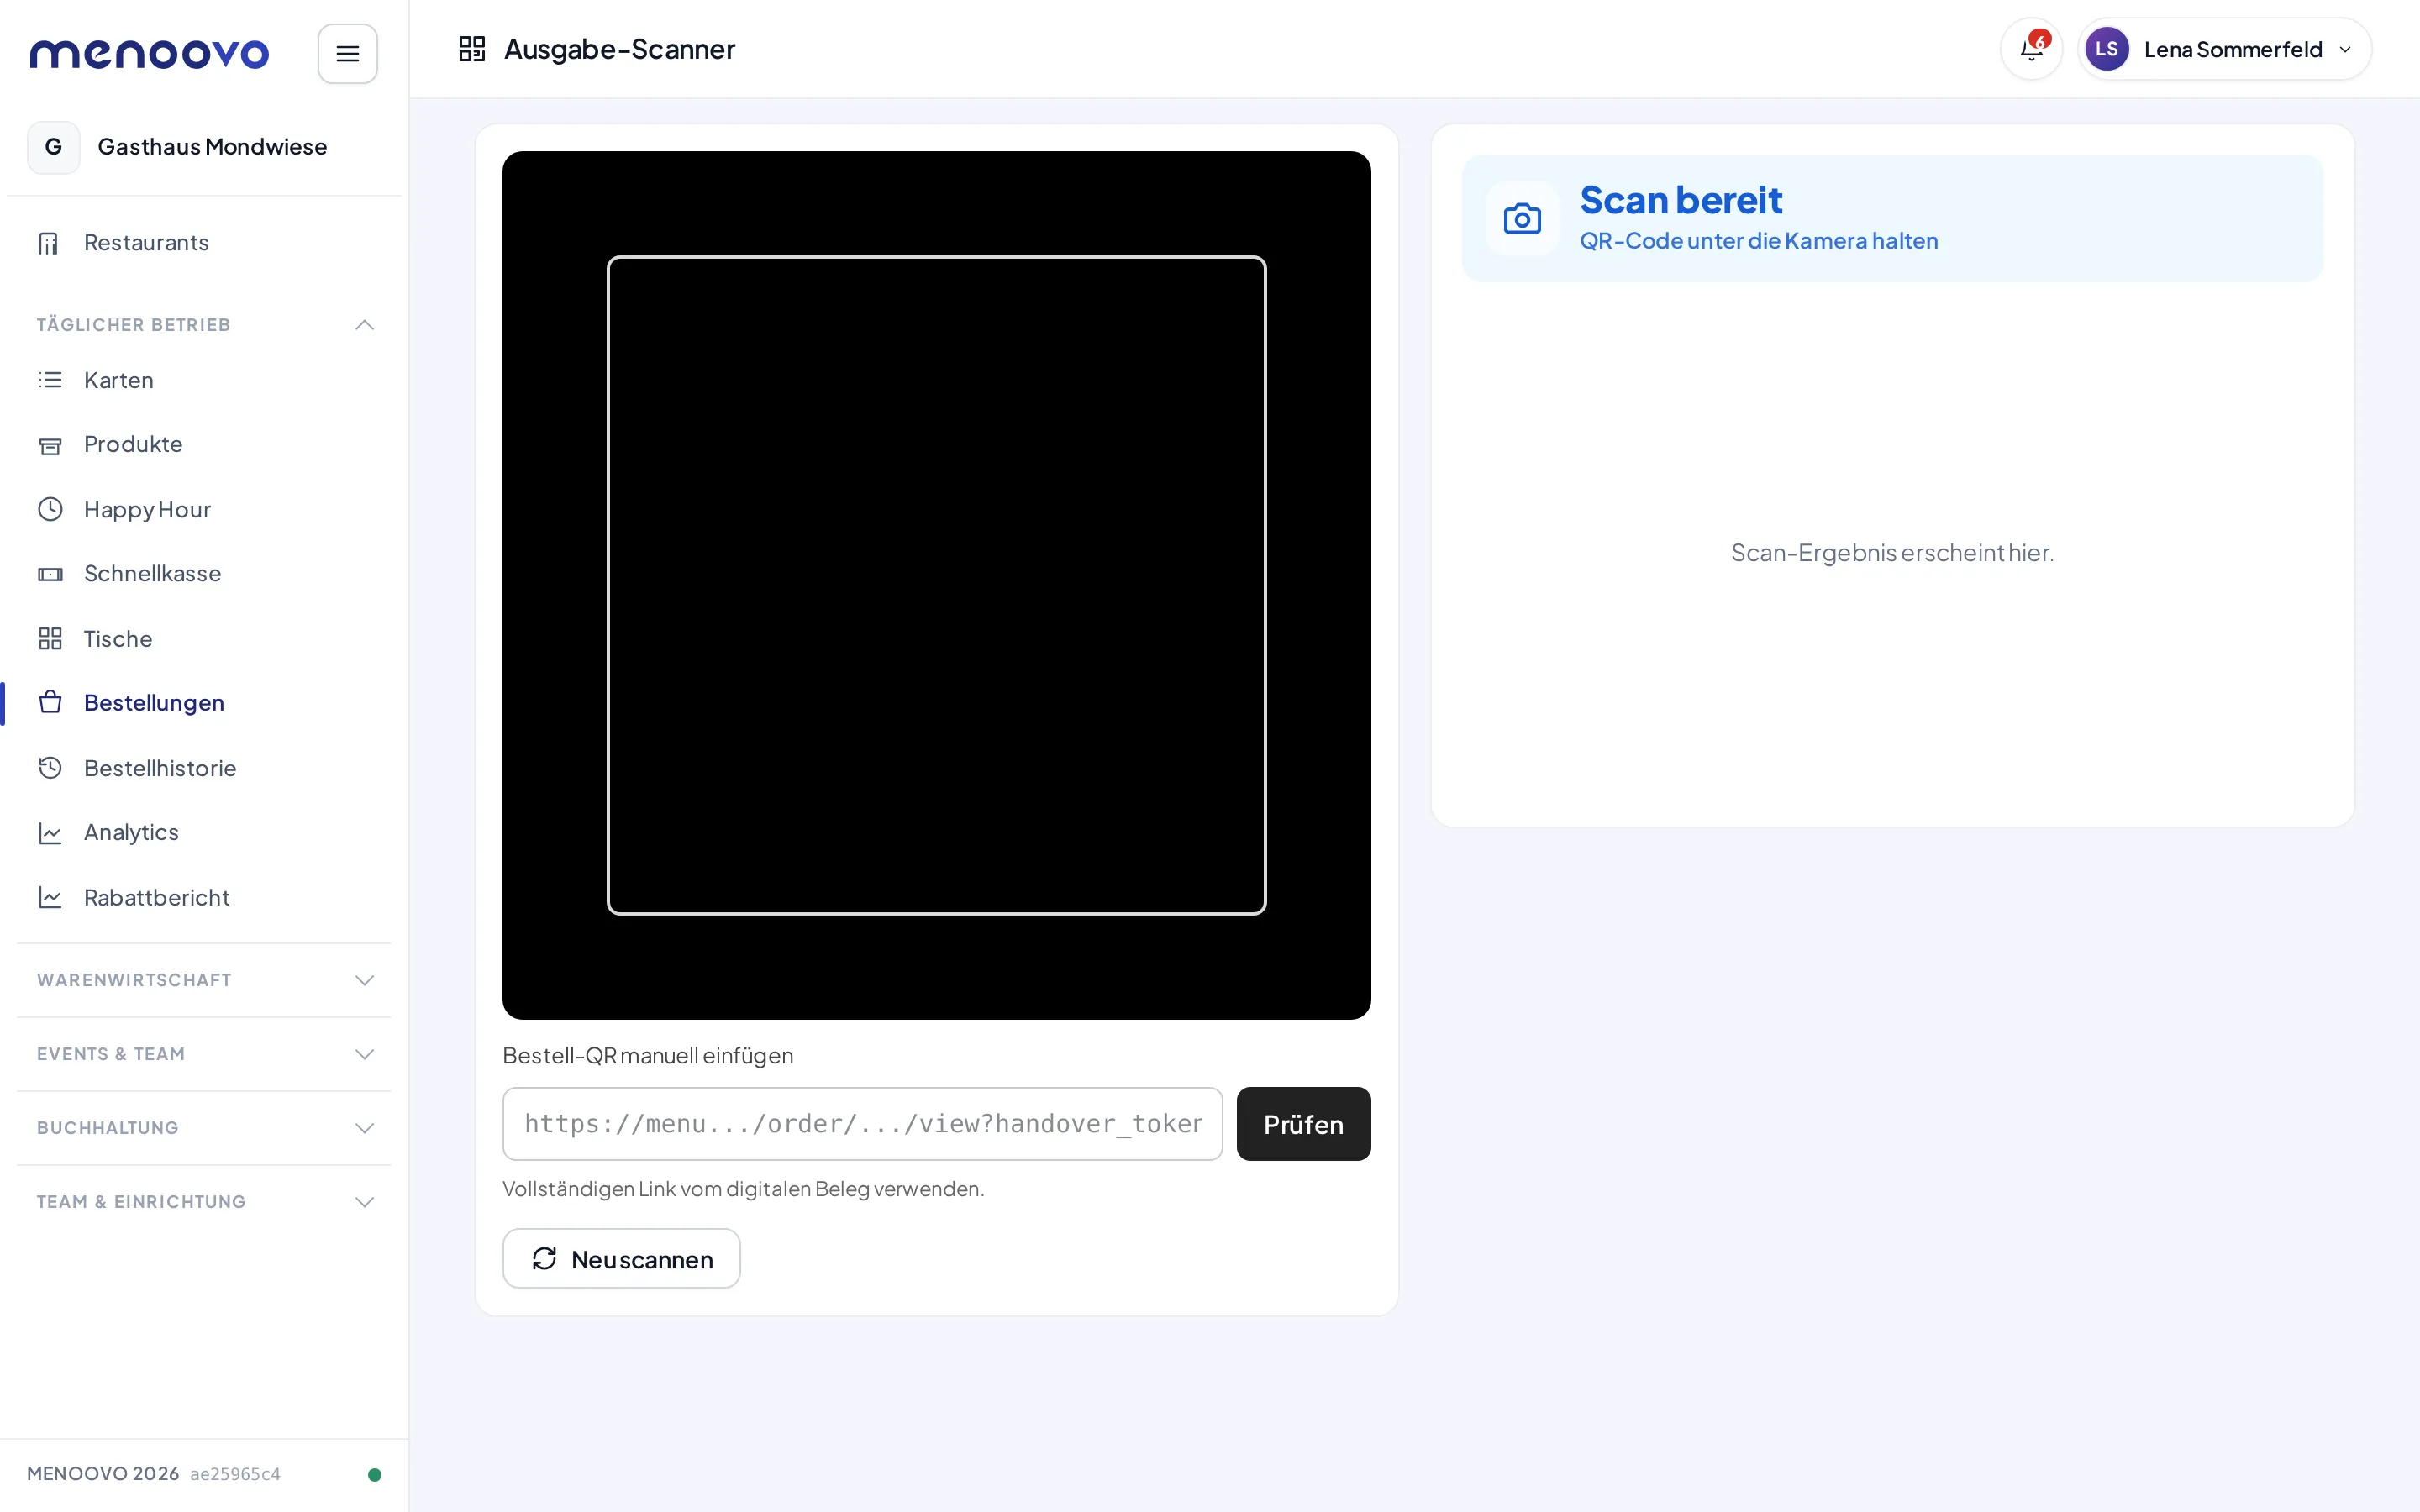2420x1512 pixels.
Task: Open Produkte page
Action: [204, 445]
